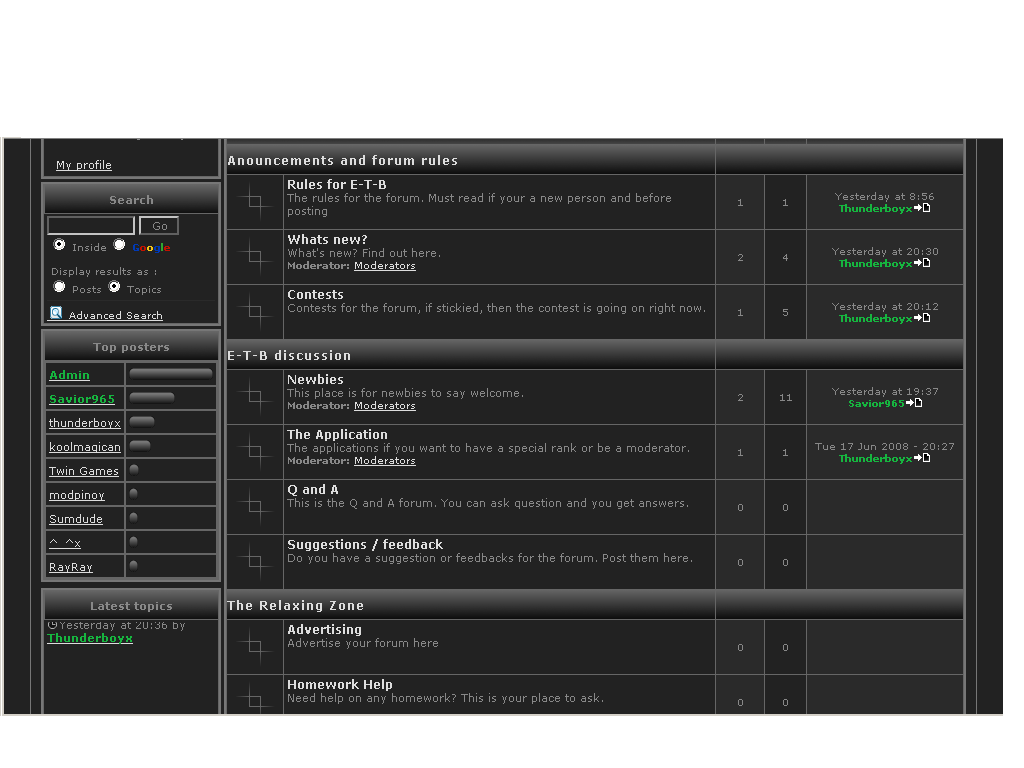Open the Rules for E-T-B forum status icon
The image size is (1024, 768).
255,202
